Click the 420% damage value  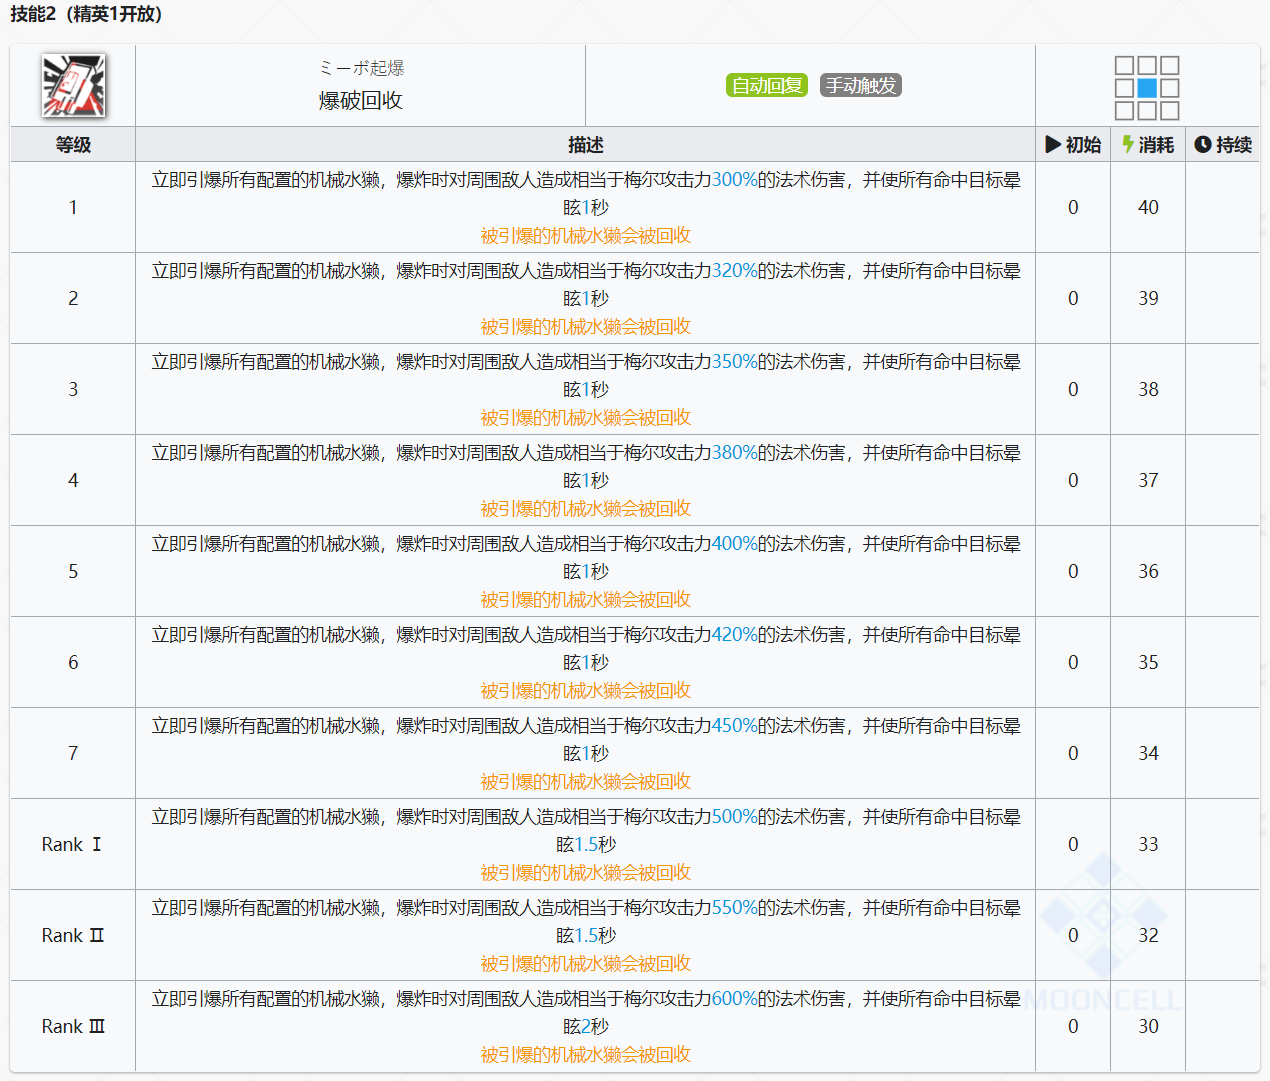[x=735, y=635]
